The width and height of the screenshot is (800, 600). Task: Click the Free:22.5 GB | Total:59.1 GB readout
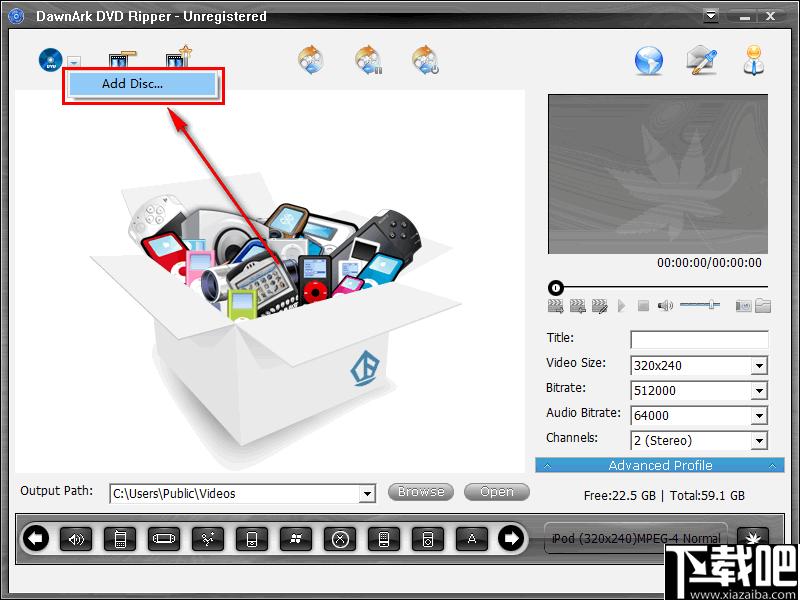tap(664, 495)
